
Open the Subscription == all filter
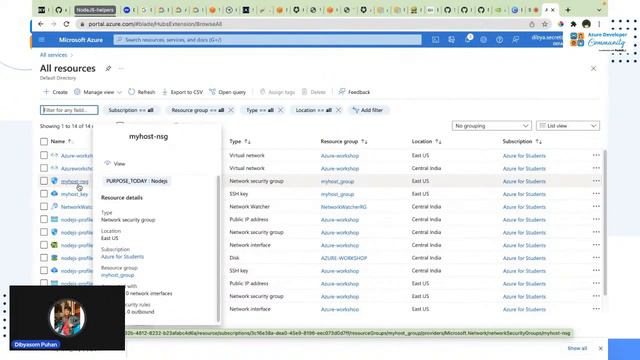coord(131,110)
